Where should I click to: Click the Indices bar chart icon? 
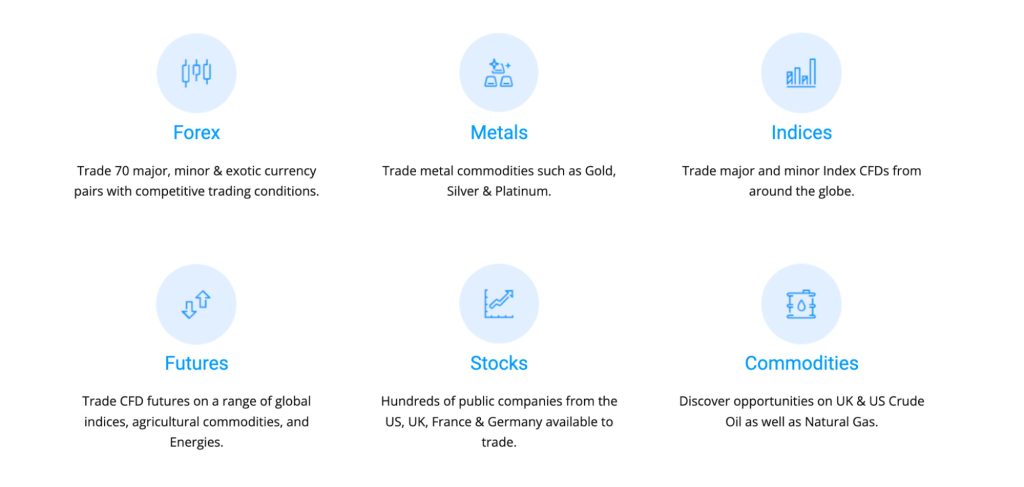[x=801, y=73]
